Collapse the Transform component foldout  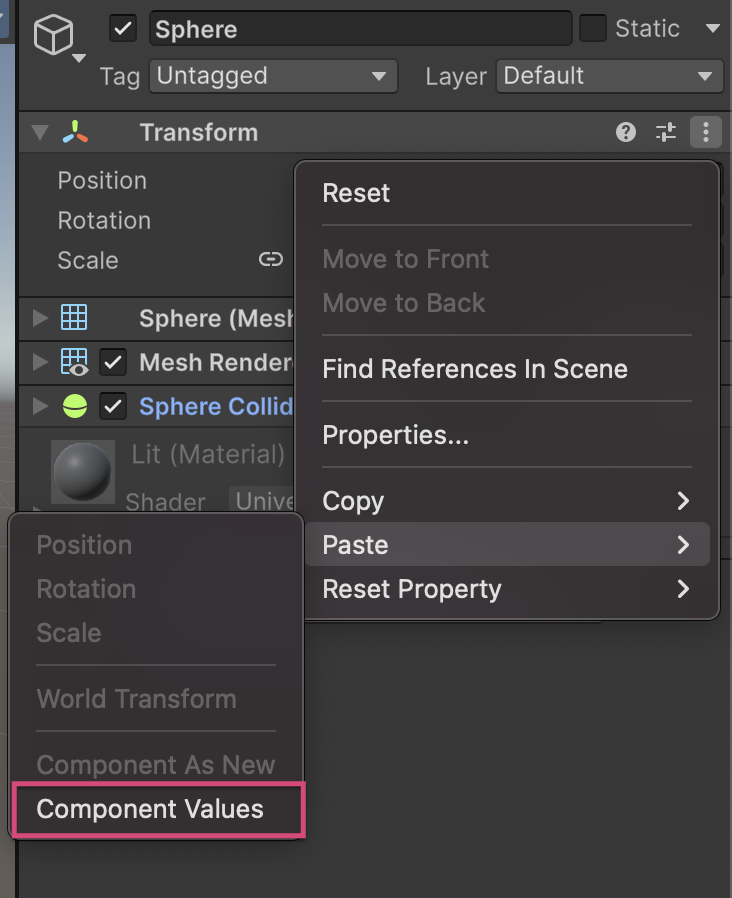tap(40, 132)
